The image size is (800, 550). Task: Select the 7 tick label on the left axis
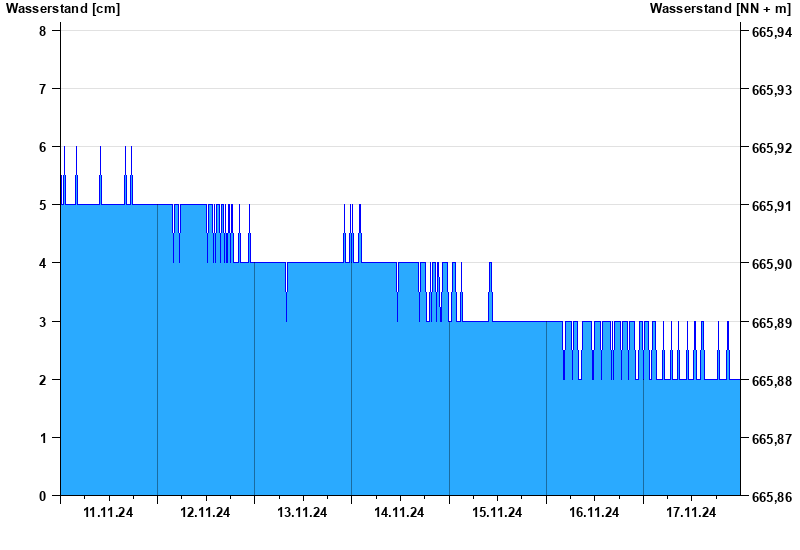click(43, 89)
